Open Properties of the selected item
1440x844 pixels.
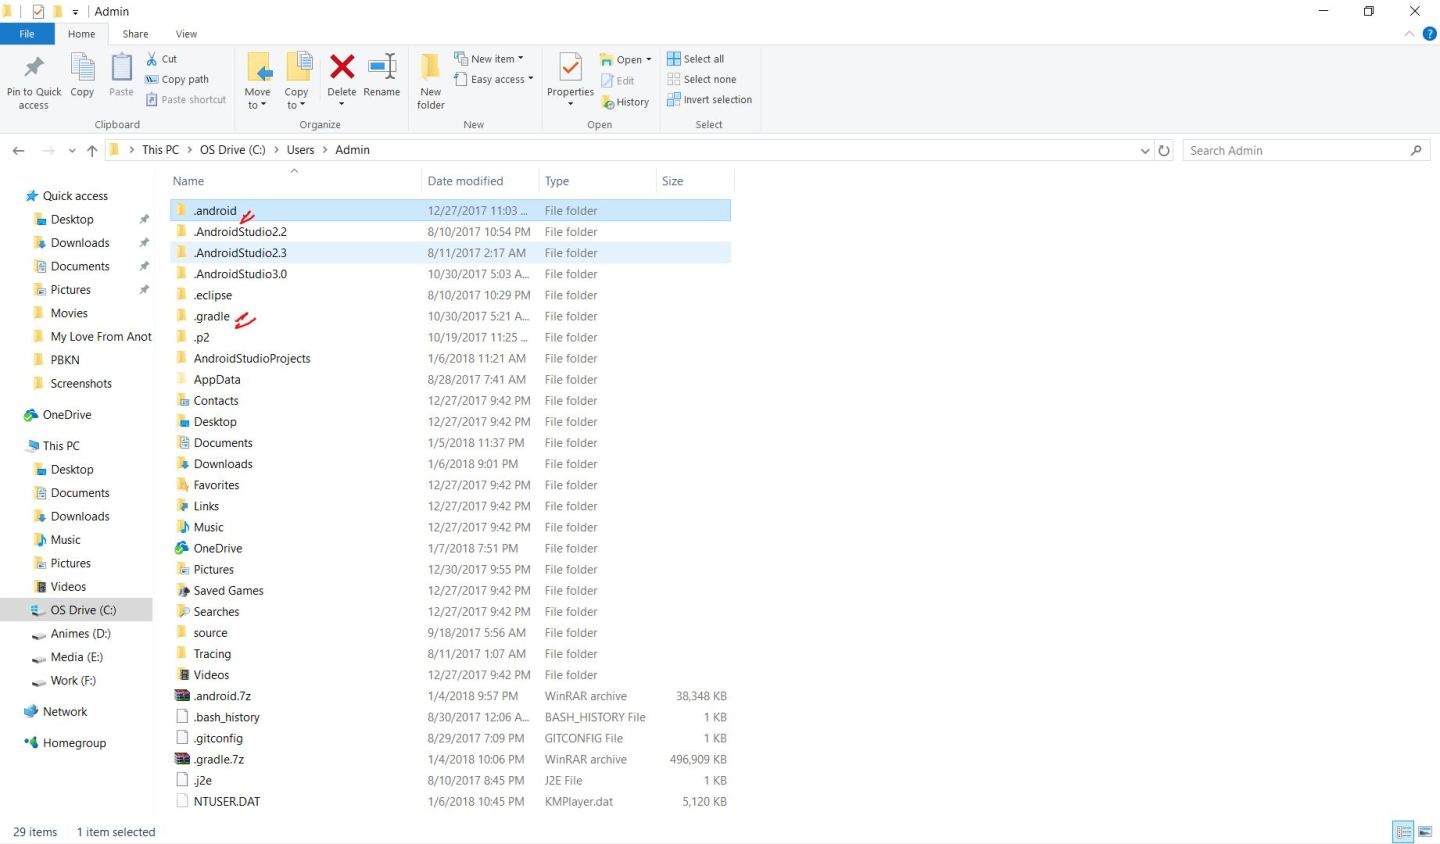pyautogui.click(x=570, y=80)
